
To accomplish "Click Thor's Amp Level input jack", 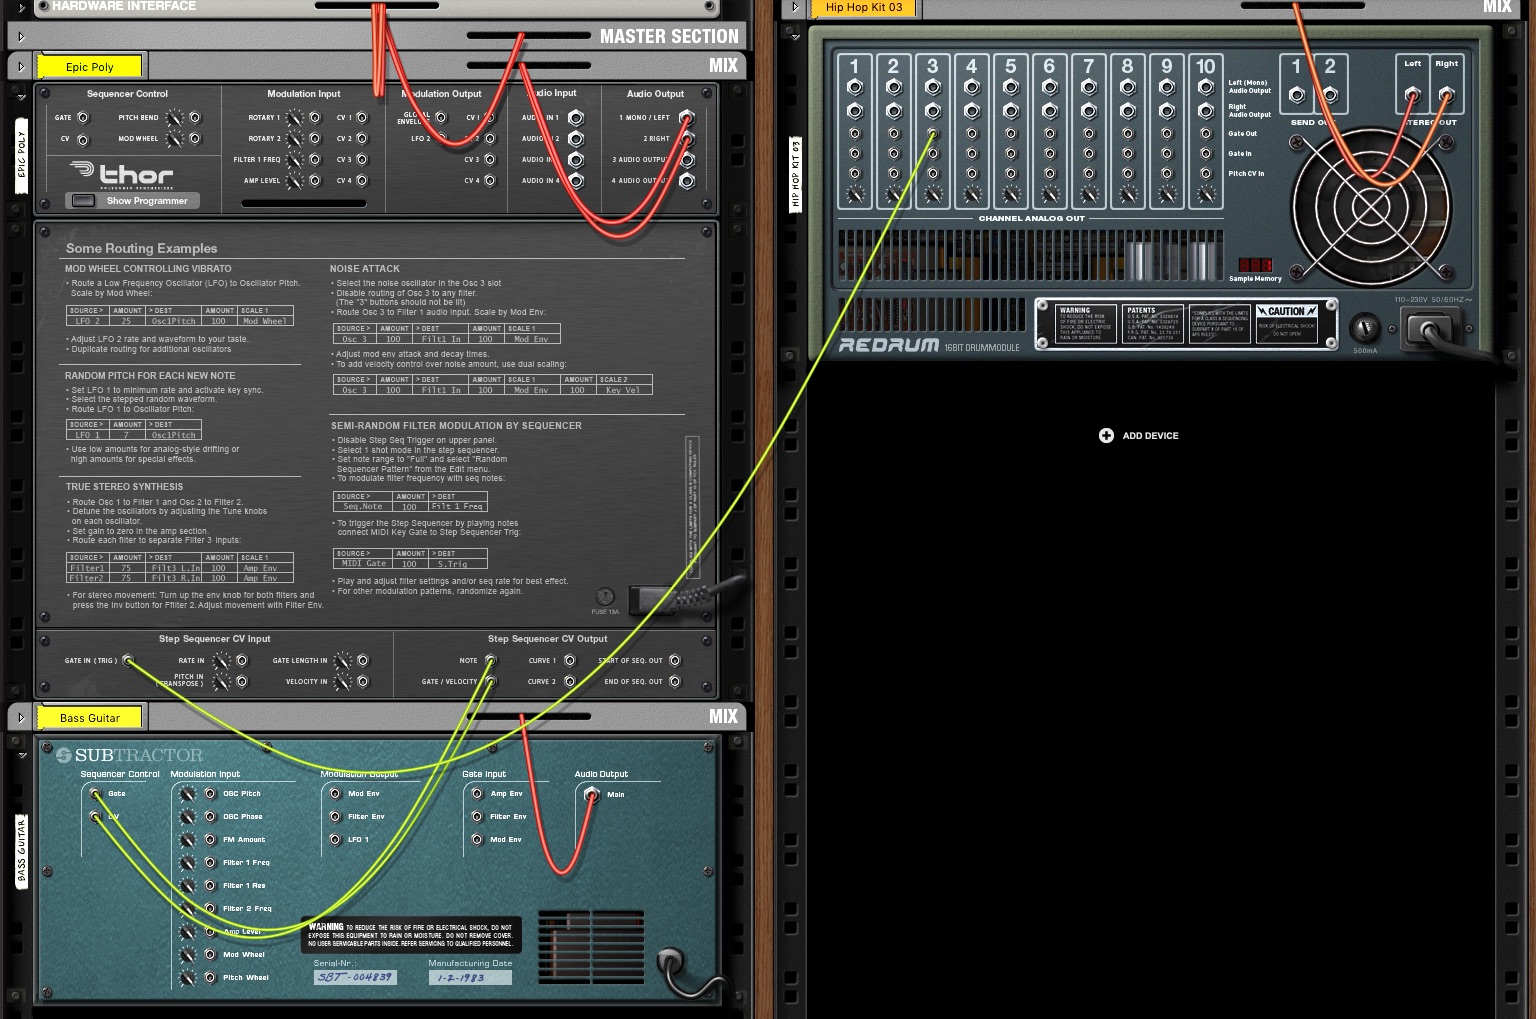I will (x=315, y=181).
